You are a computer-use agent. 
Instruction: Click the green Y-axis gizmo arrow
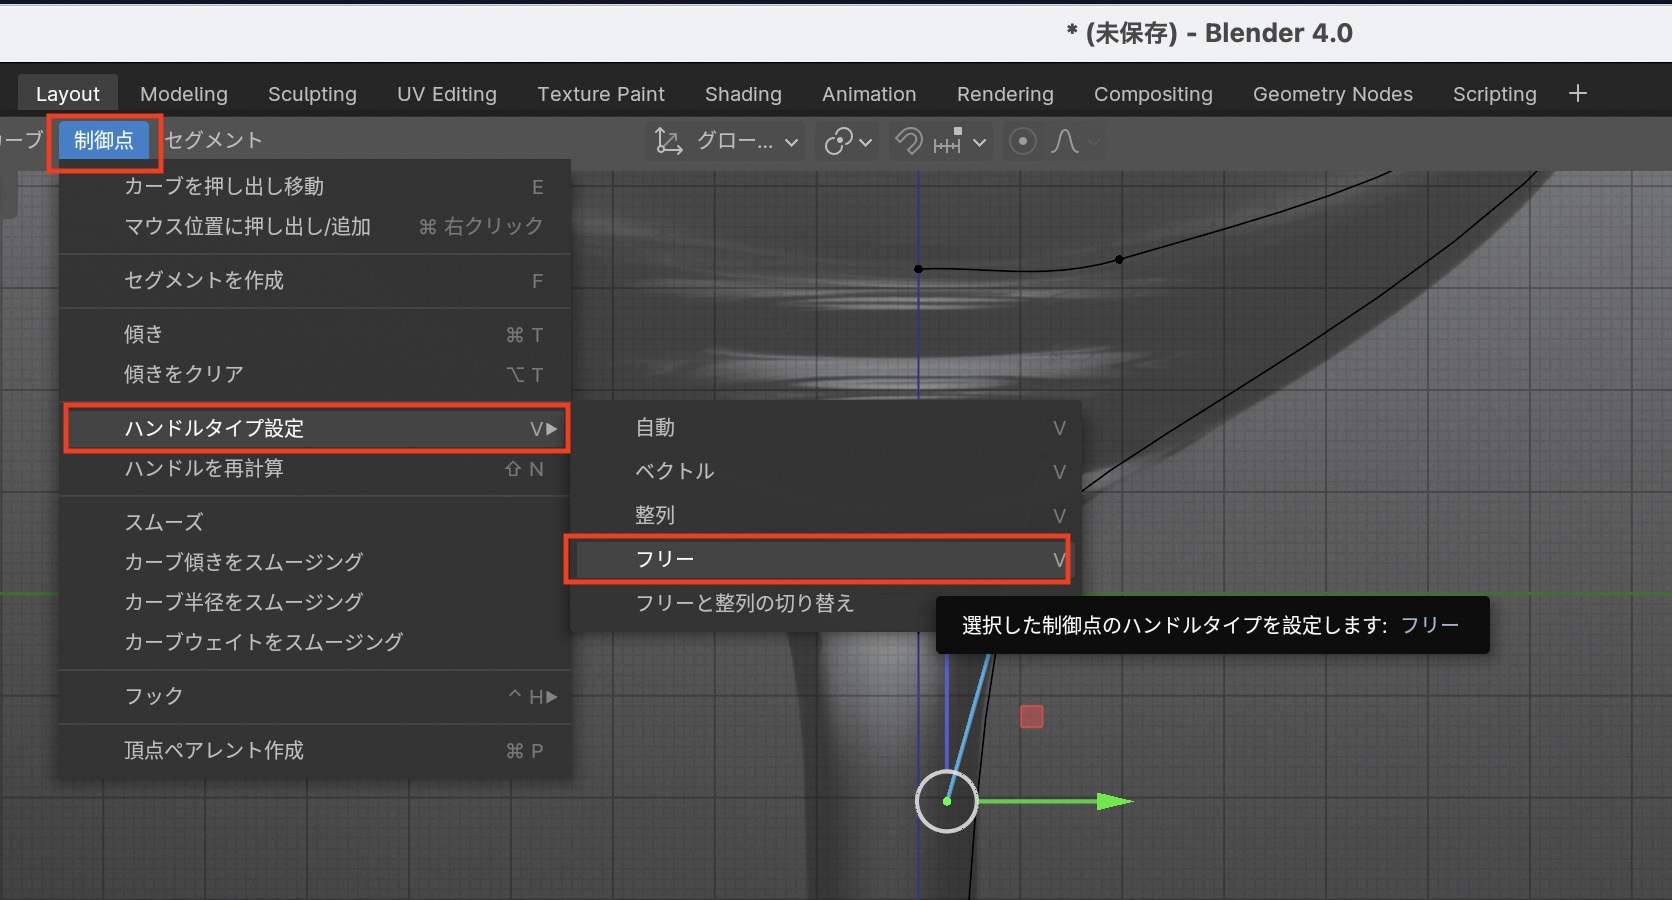coord(1113,801)
